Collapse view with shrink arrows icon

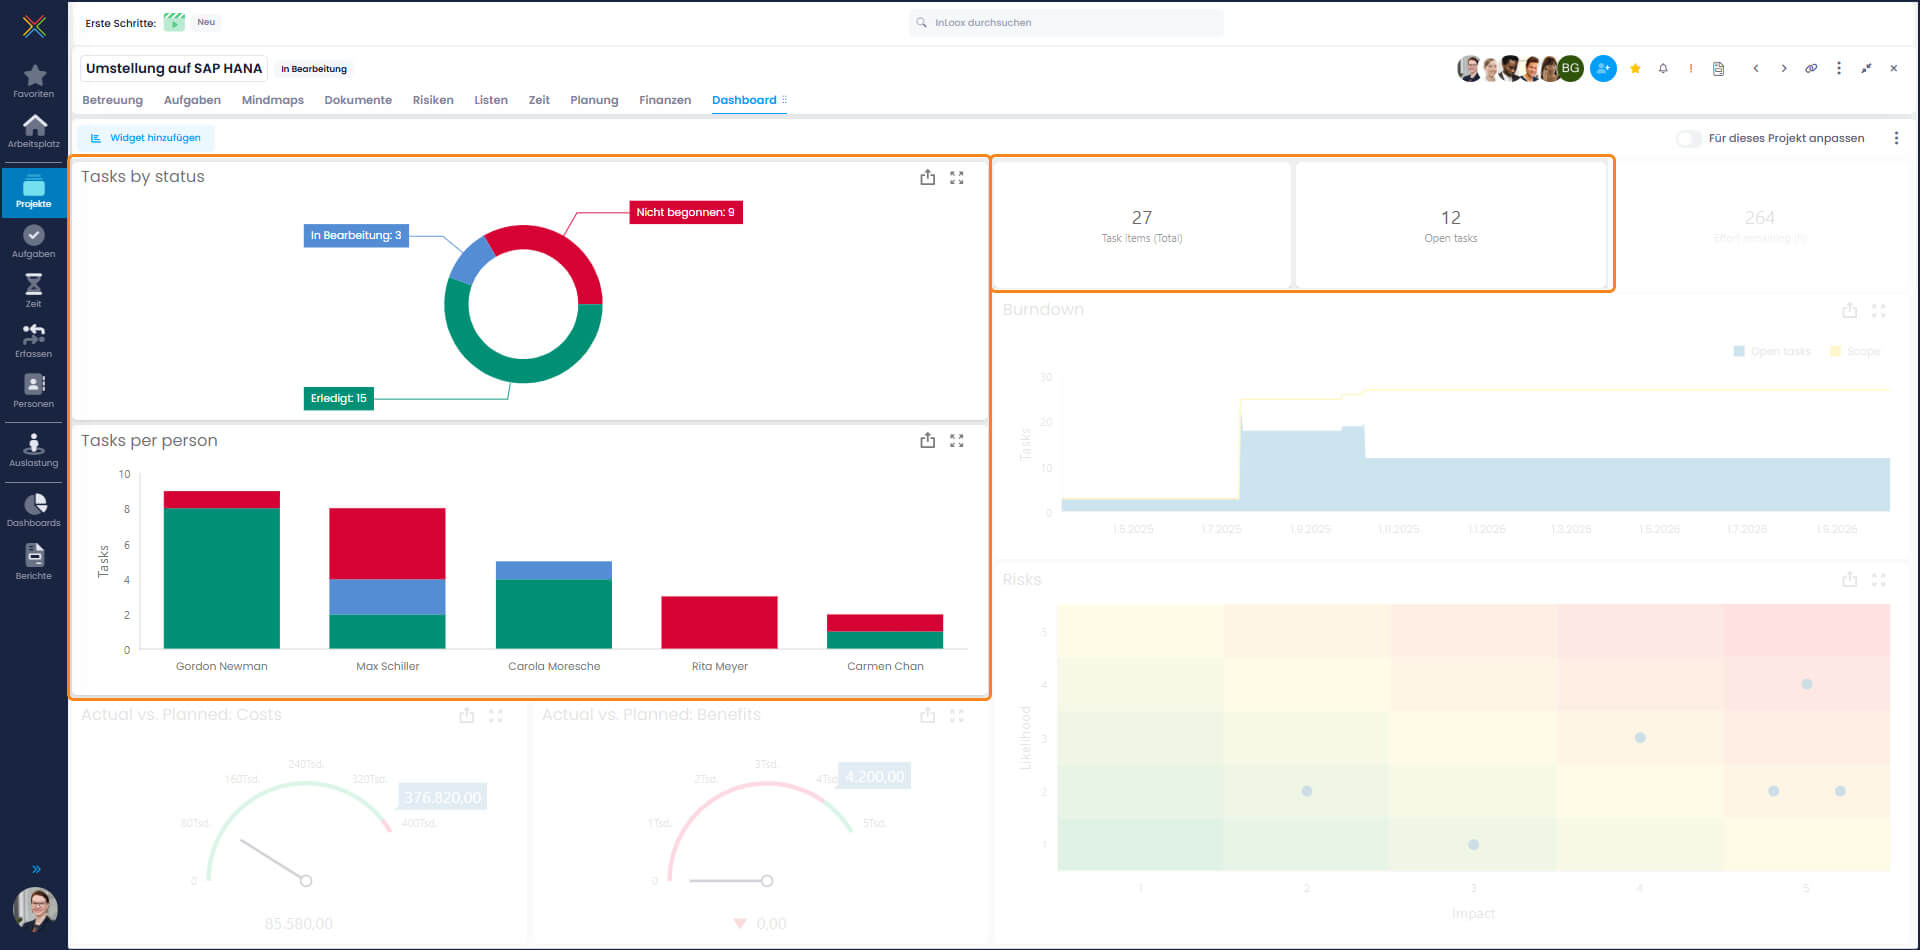pos(1866,69)
